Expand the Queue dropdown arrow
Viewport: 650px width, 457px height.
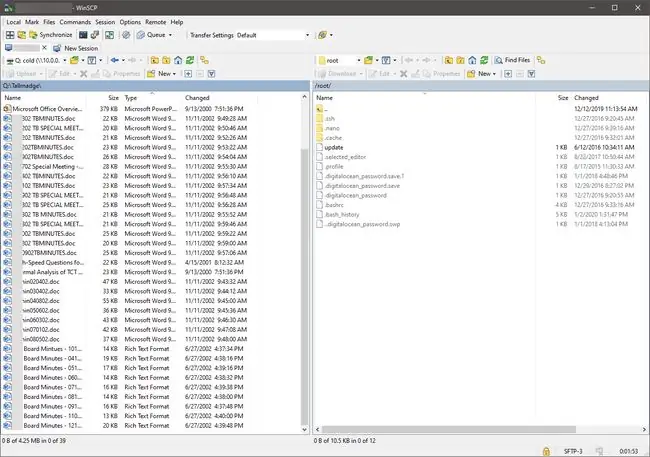(170, 35)
